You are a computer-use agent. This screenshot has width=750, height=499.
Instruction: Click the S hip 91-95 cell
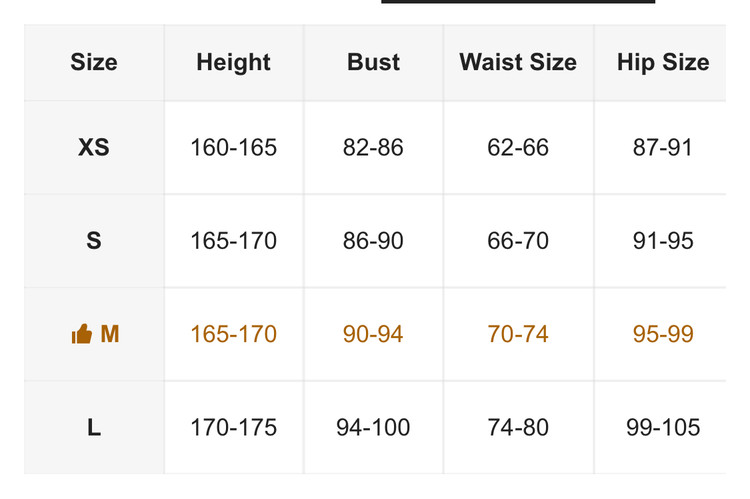click(x=662, y=241)
